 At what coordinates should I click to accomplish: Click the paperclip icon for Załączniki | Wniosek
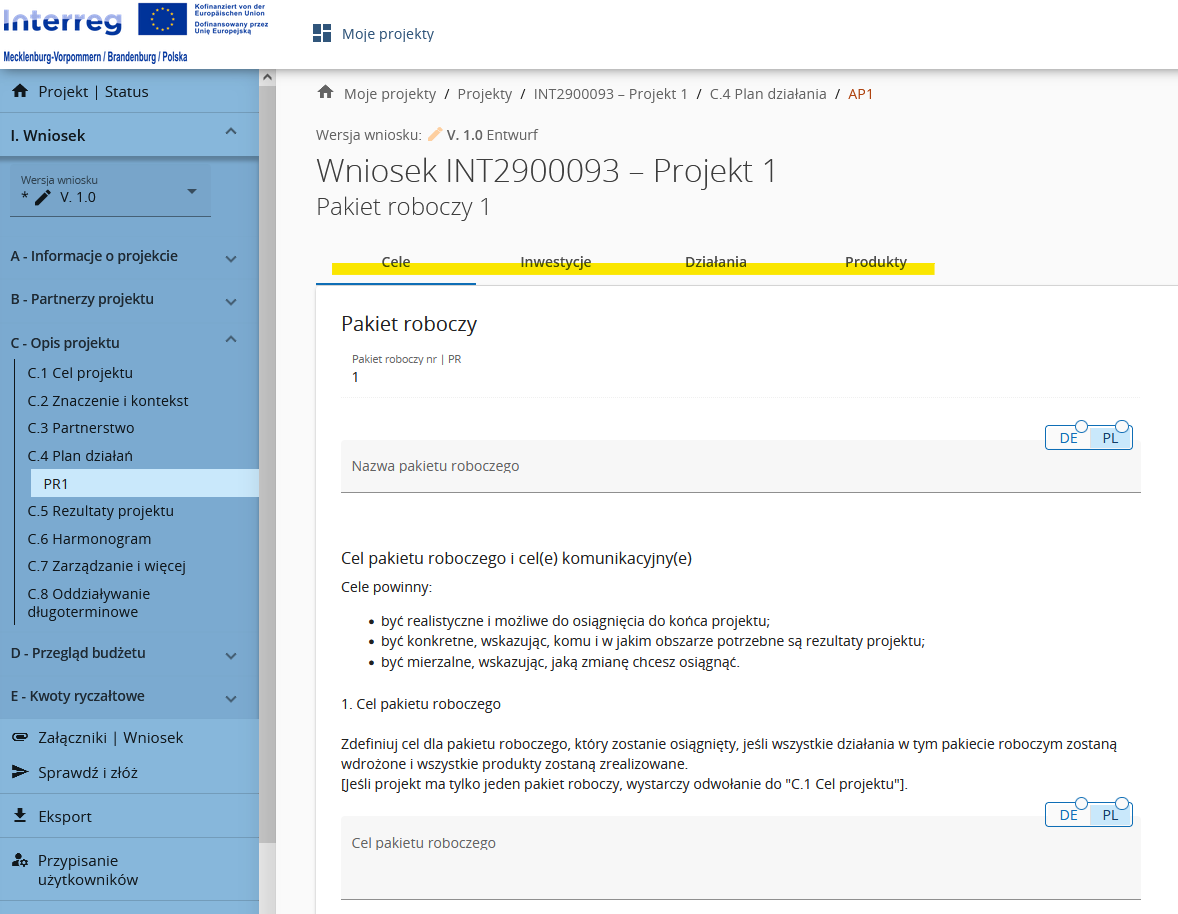coord(19,737)
